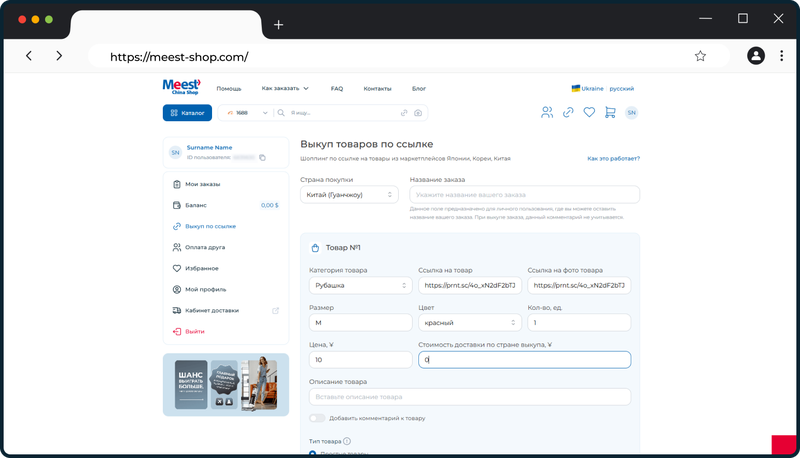Image resolution: width=800 pixels, height=458 pixels.
Task: Open the Как это работает? link
Action: pyautogui.click(x=613, y=159)
